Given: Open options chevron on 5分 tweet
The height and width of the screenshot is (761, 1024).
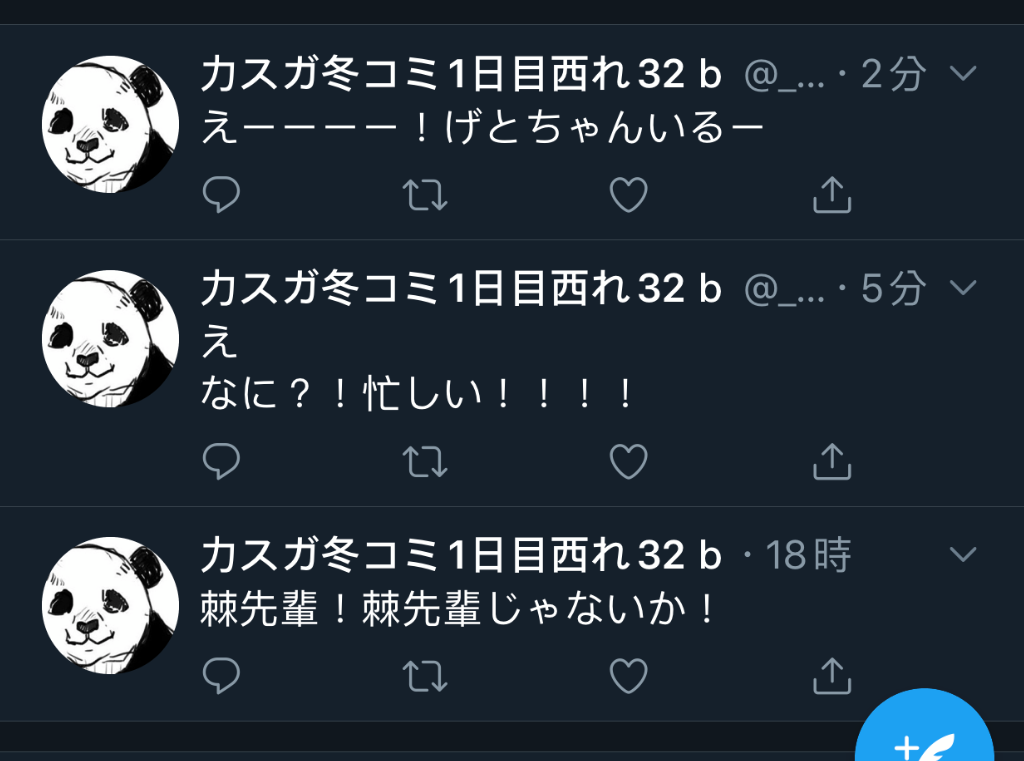Looking at the screenshot, I should pos(963,287).
